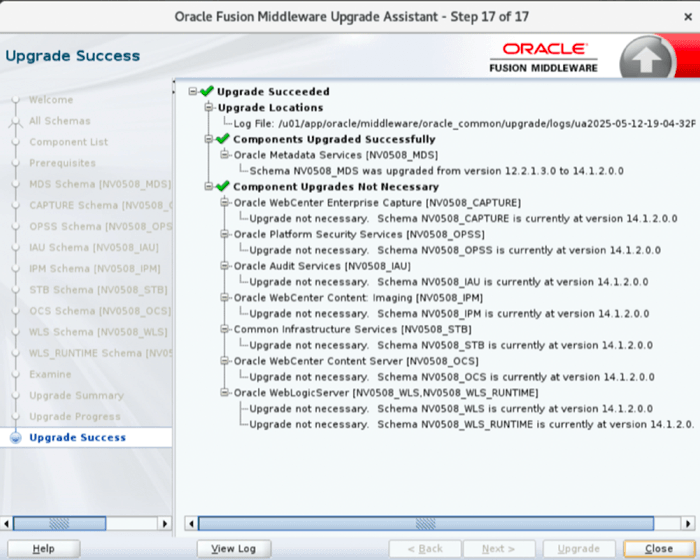The height and width of the screenshot is (560, 700).
Task: Click the results pane horizontal scrollbar thumb
Action: [426, 523]
